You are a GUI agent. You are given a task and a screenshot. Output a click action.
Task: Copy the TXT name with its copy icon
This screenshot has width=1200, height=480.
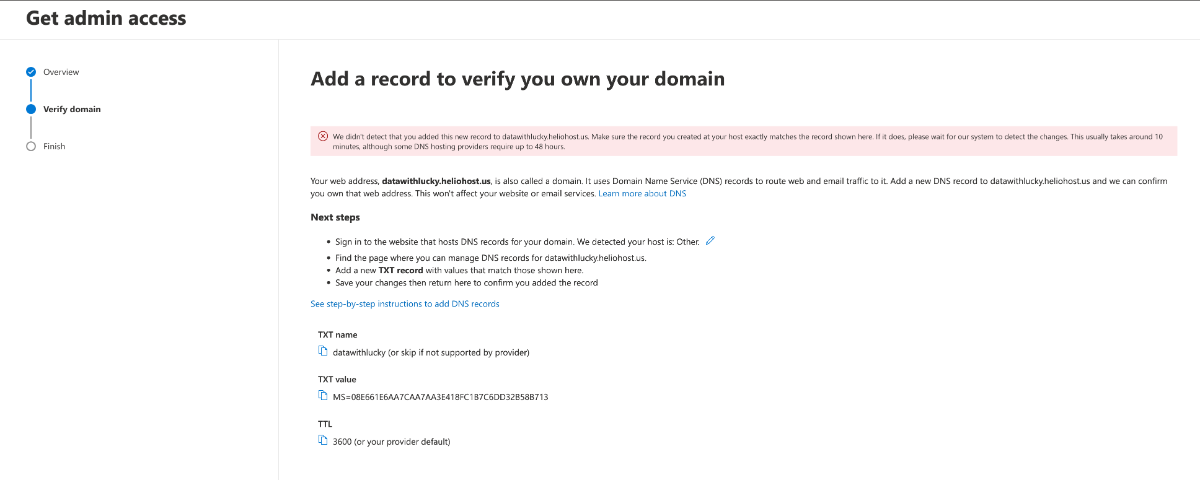[323, 351]
